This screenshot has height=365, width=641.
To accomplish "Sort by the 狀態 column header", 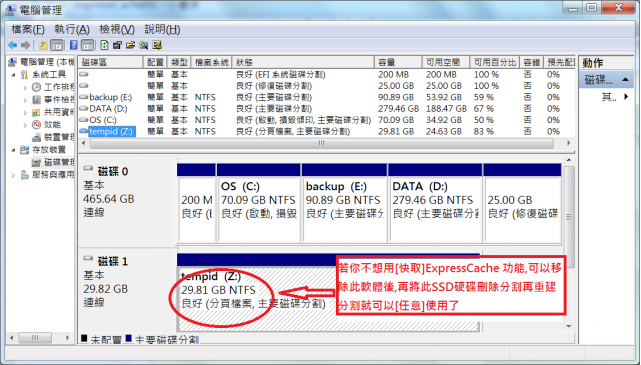I will pyautogui.click(x=303, y=62).
